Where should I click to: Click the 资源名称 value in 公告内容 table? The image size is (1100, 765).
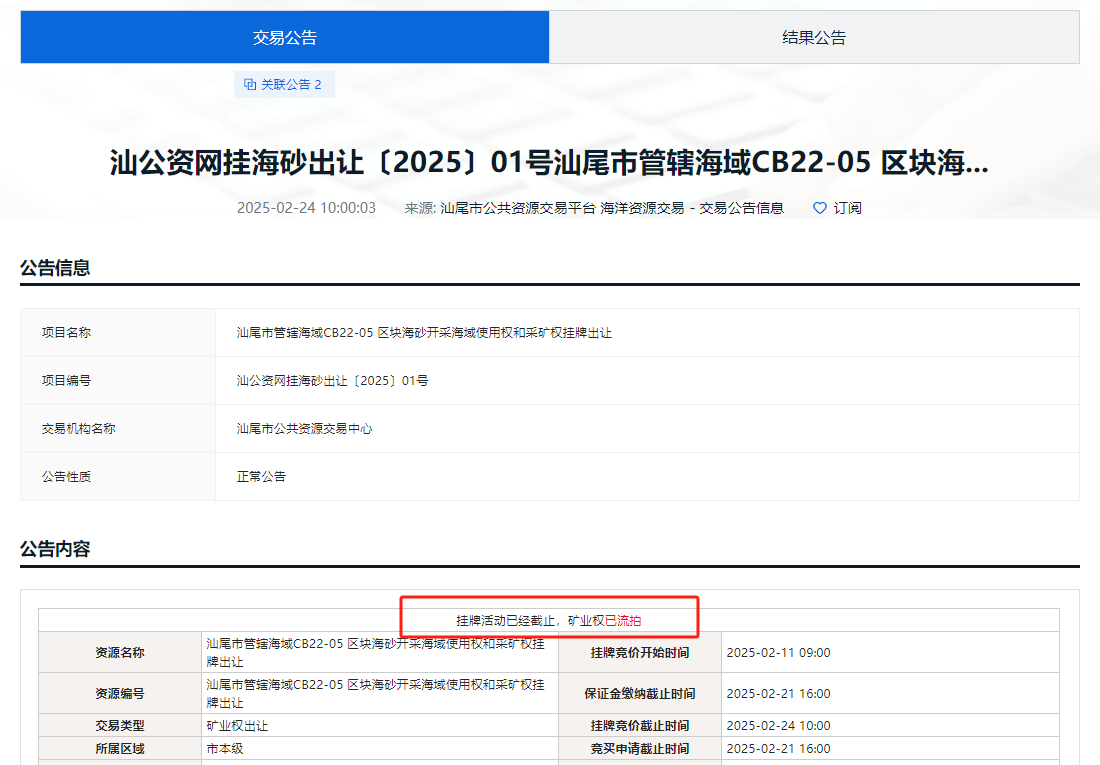tap(375, 652)
